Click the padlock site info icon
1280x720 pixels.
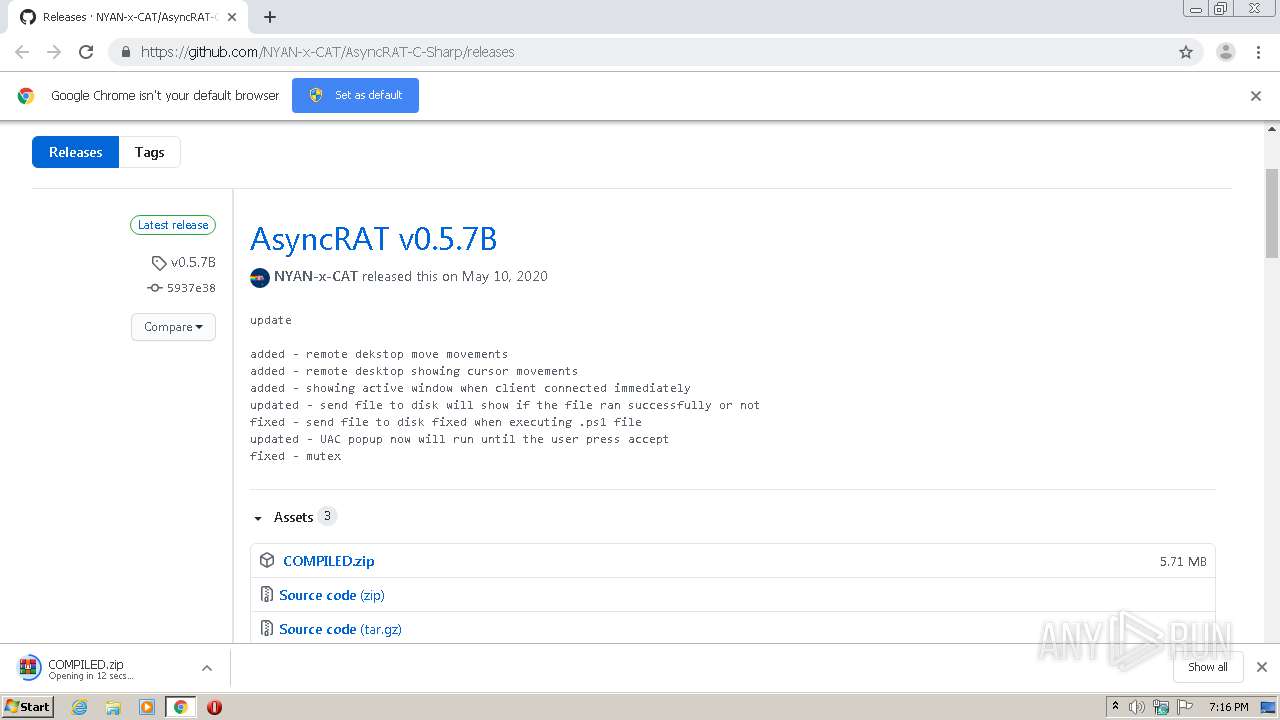tap(126, 52)
